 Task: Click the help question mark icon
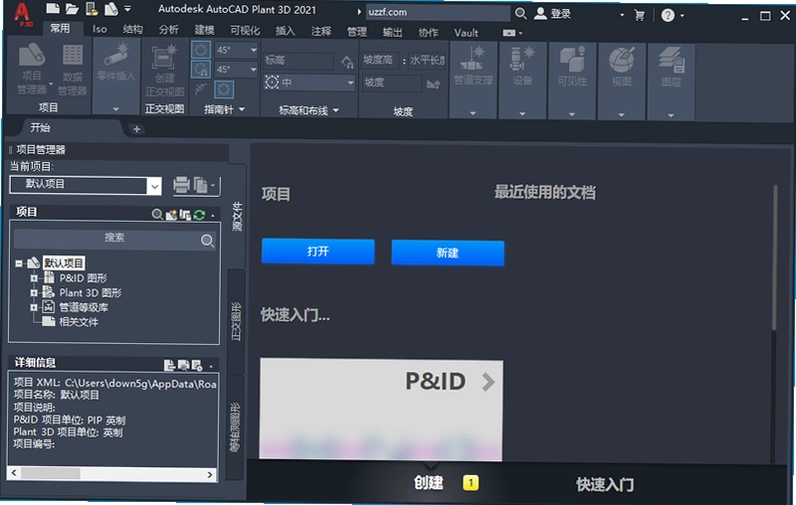(668, 15)
